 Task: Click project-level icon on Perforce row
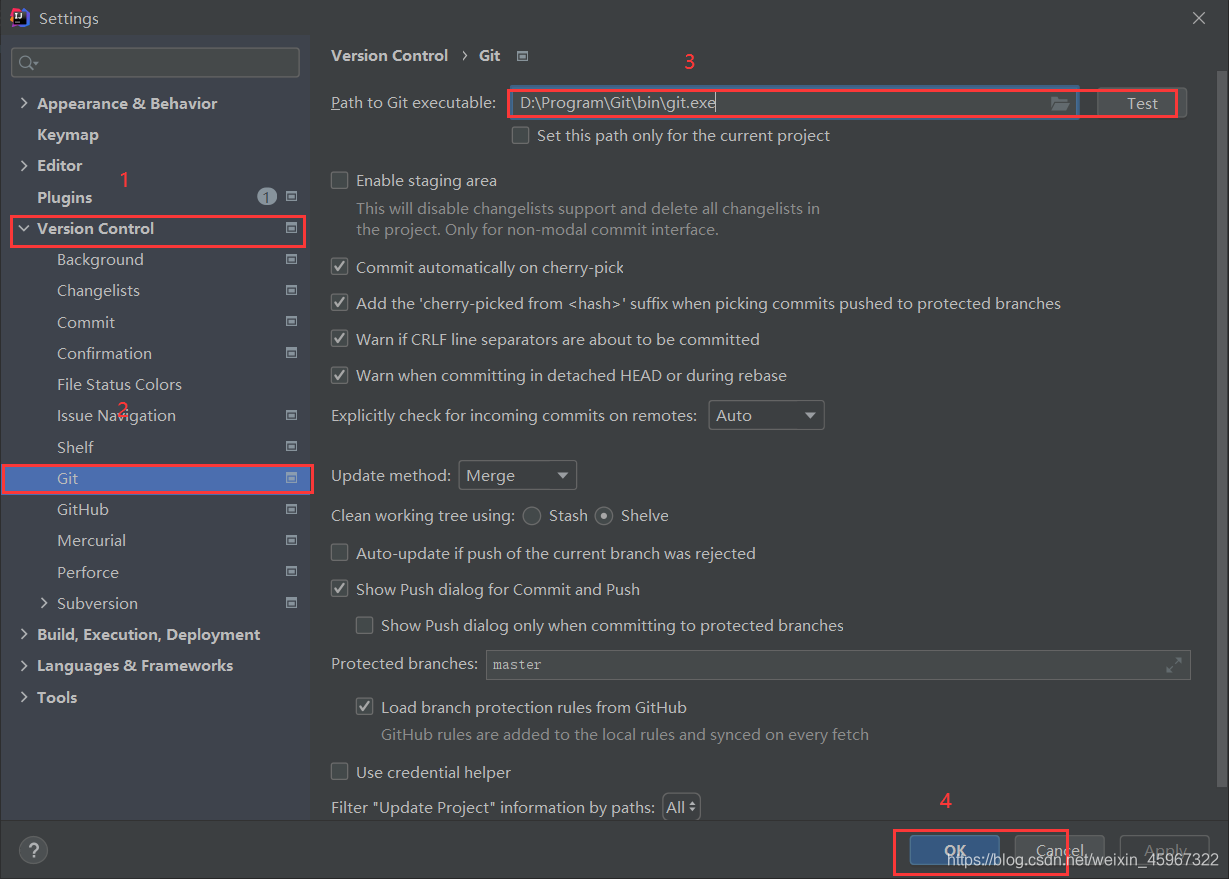pyautogui.click(x=292, y=572)
